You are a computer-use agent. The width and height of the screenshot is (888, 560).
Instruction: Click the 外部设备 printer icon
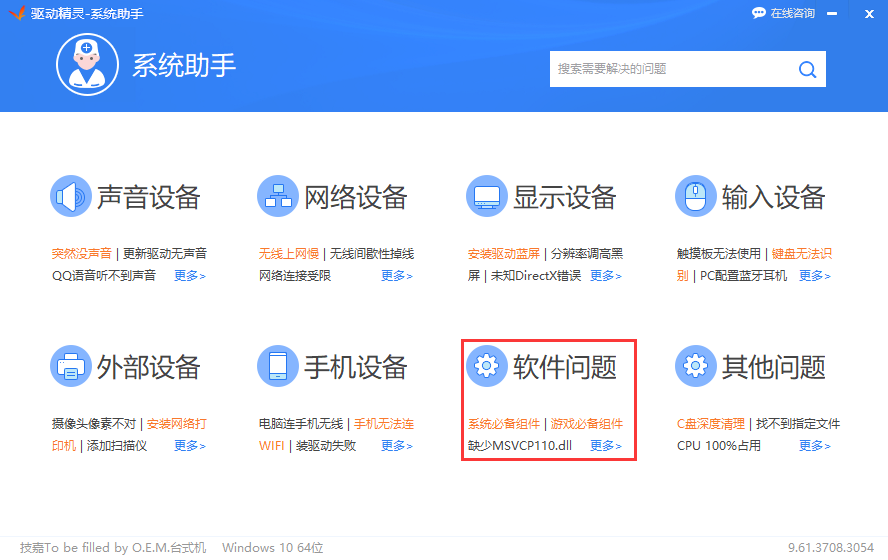click(x=71, y=367)
